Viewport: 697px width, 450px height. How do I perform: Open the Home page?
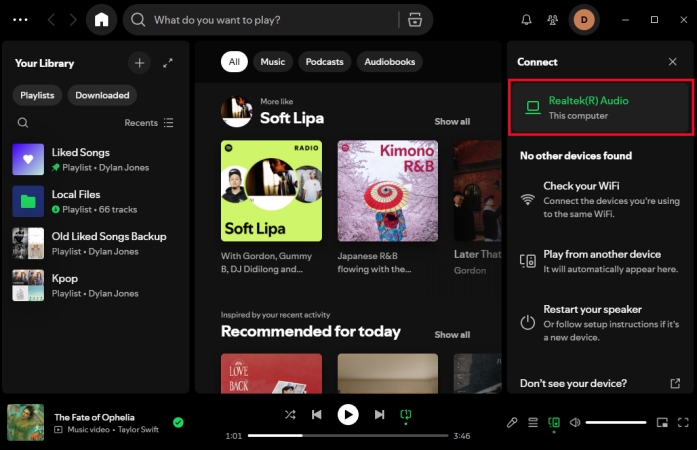pos(101,20)
